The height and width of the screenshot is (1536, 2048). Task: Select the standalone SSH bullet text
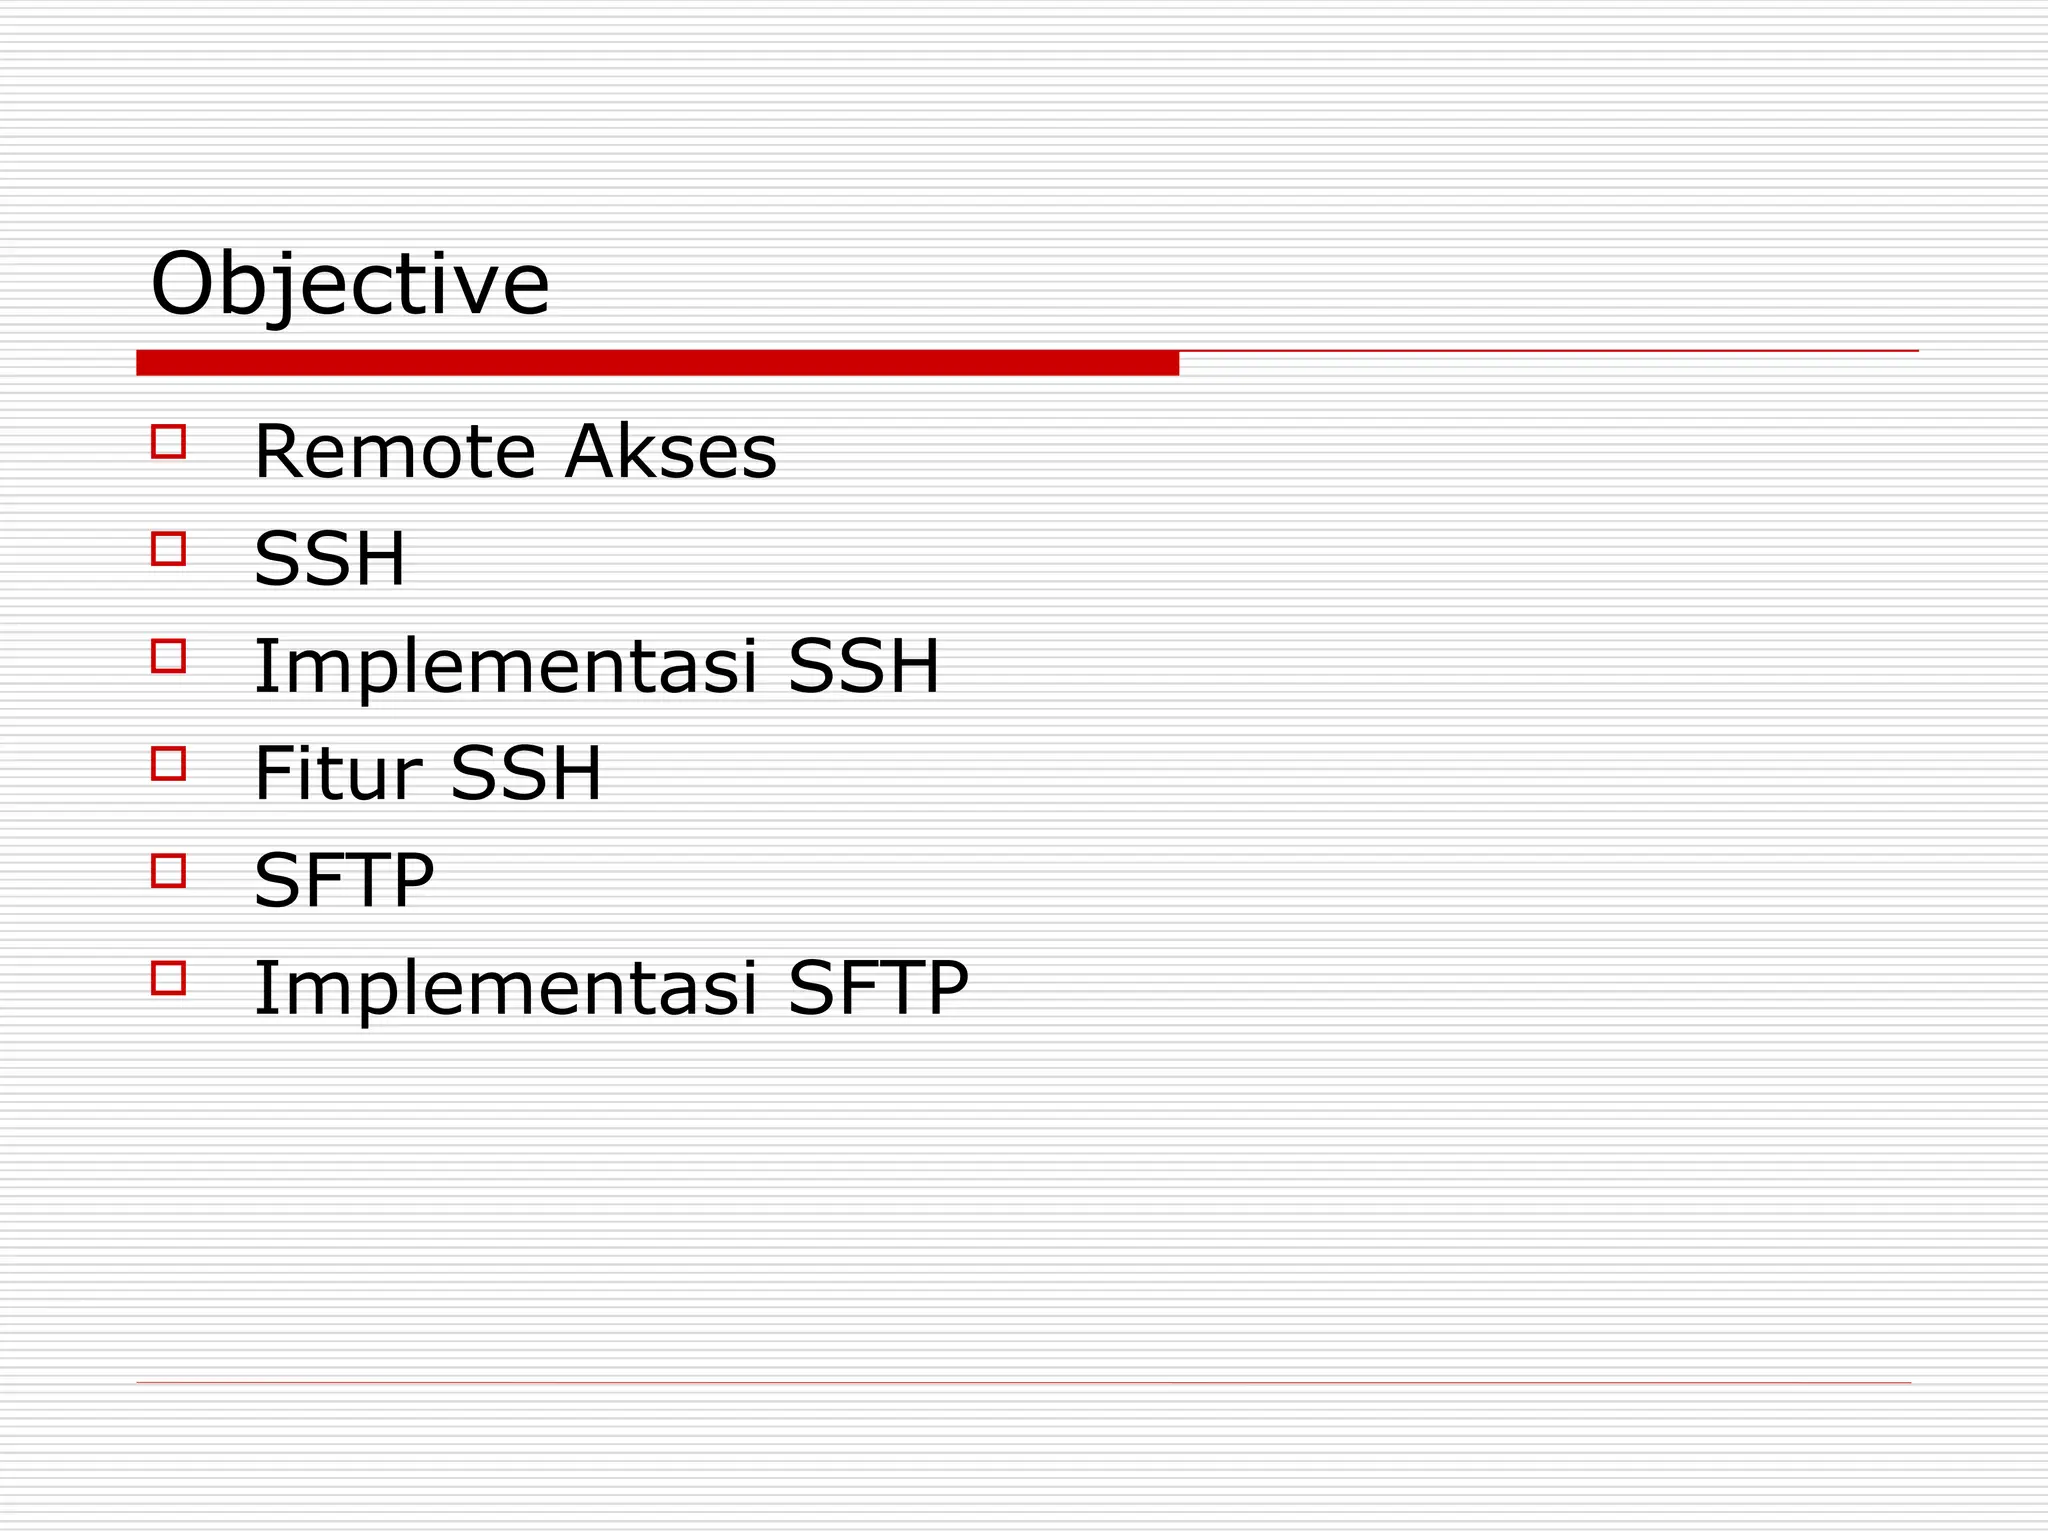pos(330,559)
